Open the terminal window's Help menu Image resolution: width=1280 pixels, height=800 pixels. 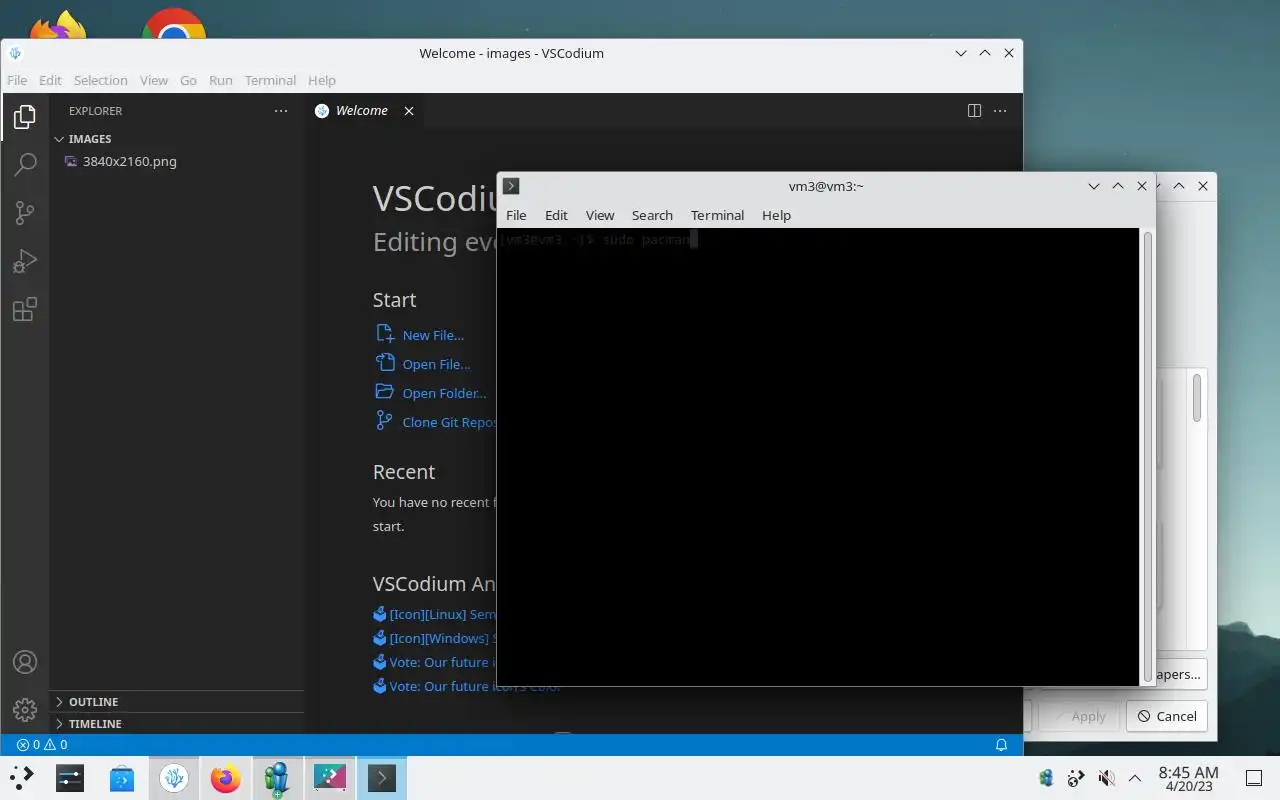[x=776, y=215]
